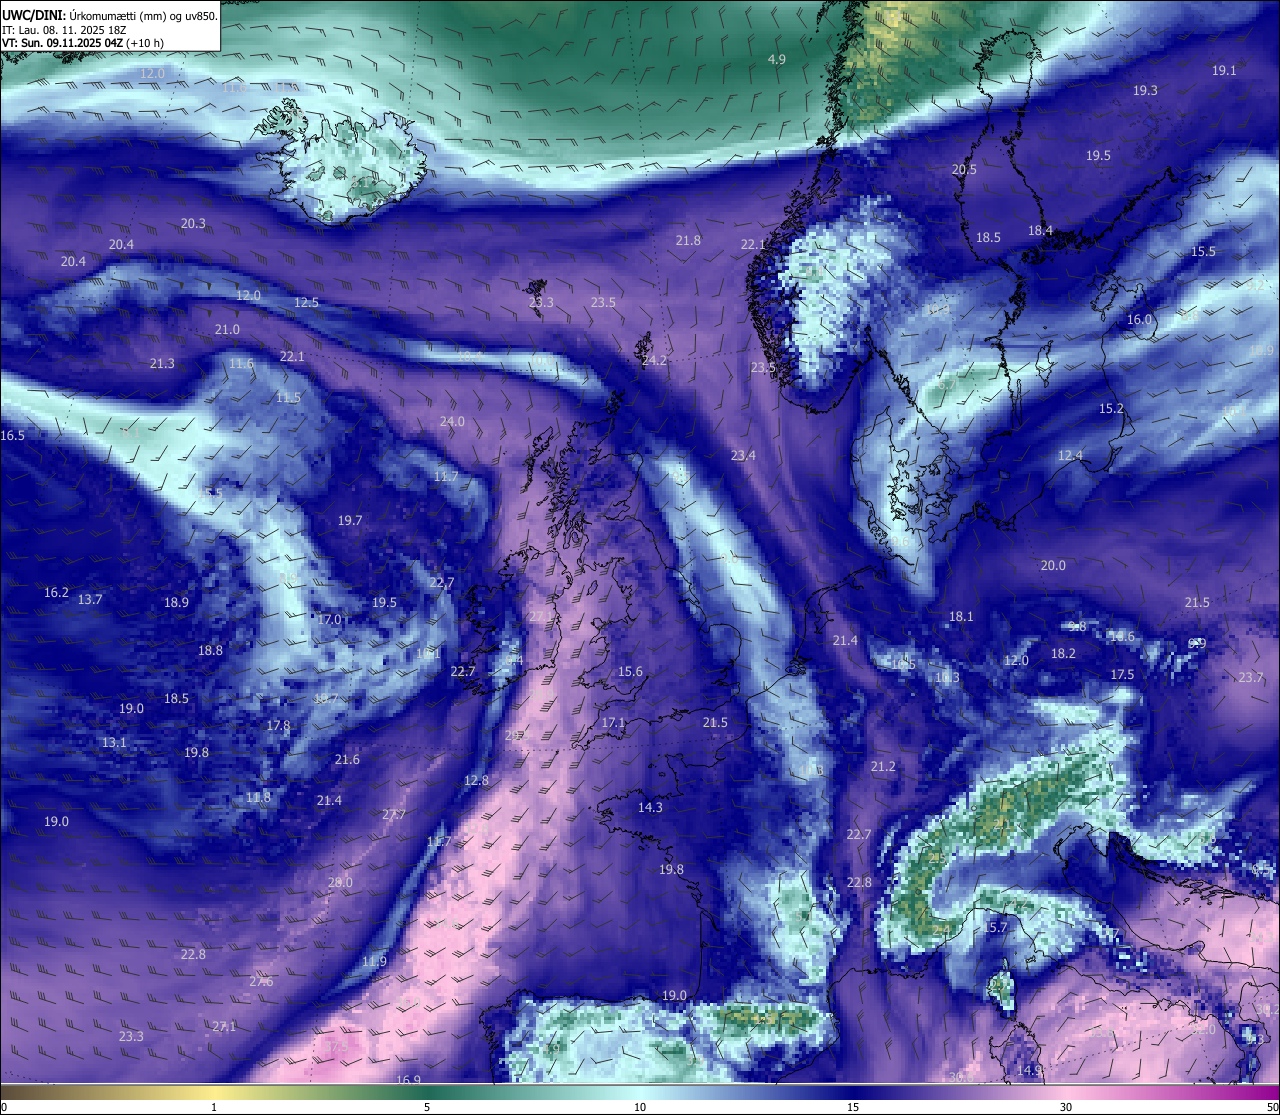This screenshot has width=1280, height=1115.
Task: Click the 14.3 value over Brittany
Action: pos(650,808)
